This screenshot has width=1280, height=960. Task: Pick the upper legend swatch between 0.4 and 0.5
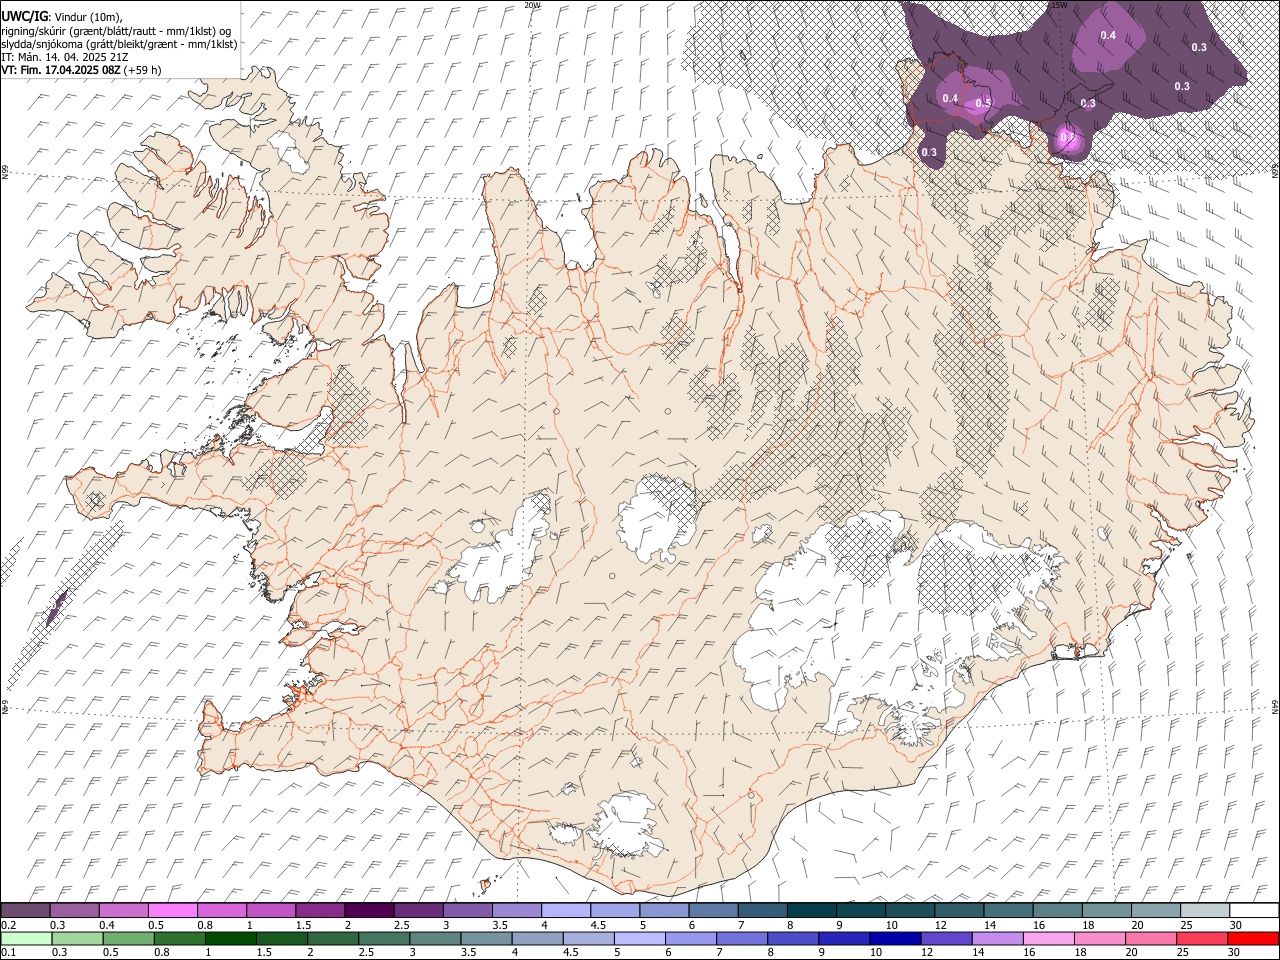[124, 910]
